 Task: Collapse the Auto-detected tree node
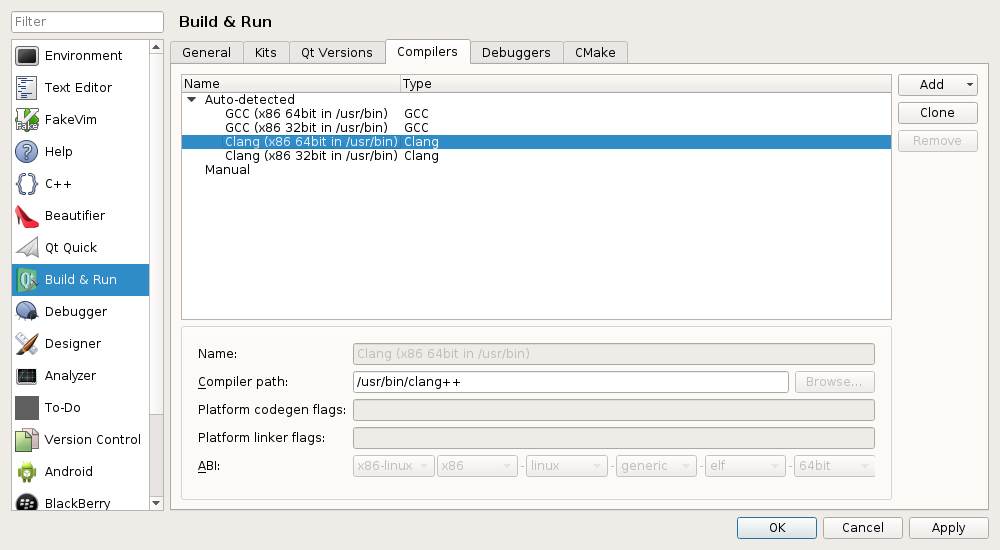(191, 100)
